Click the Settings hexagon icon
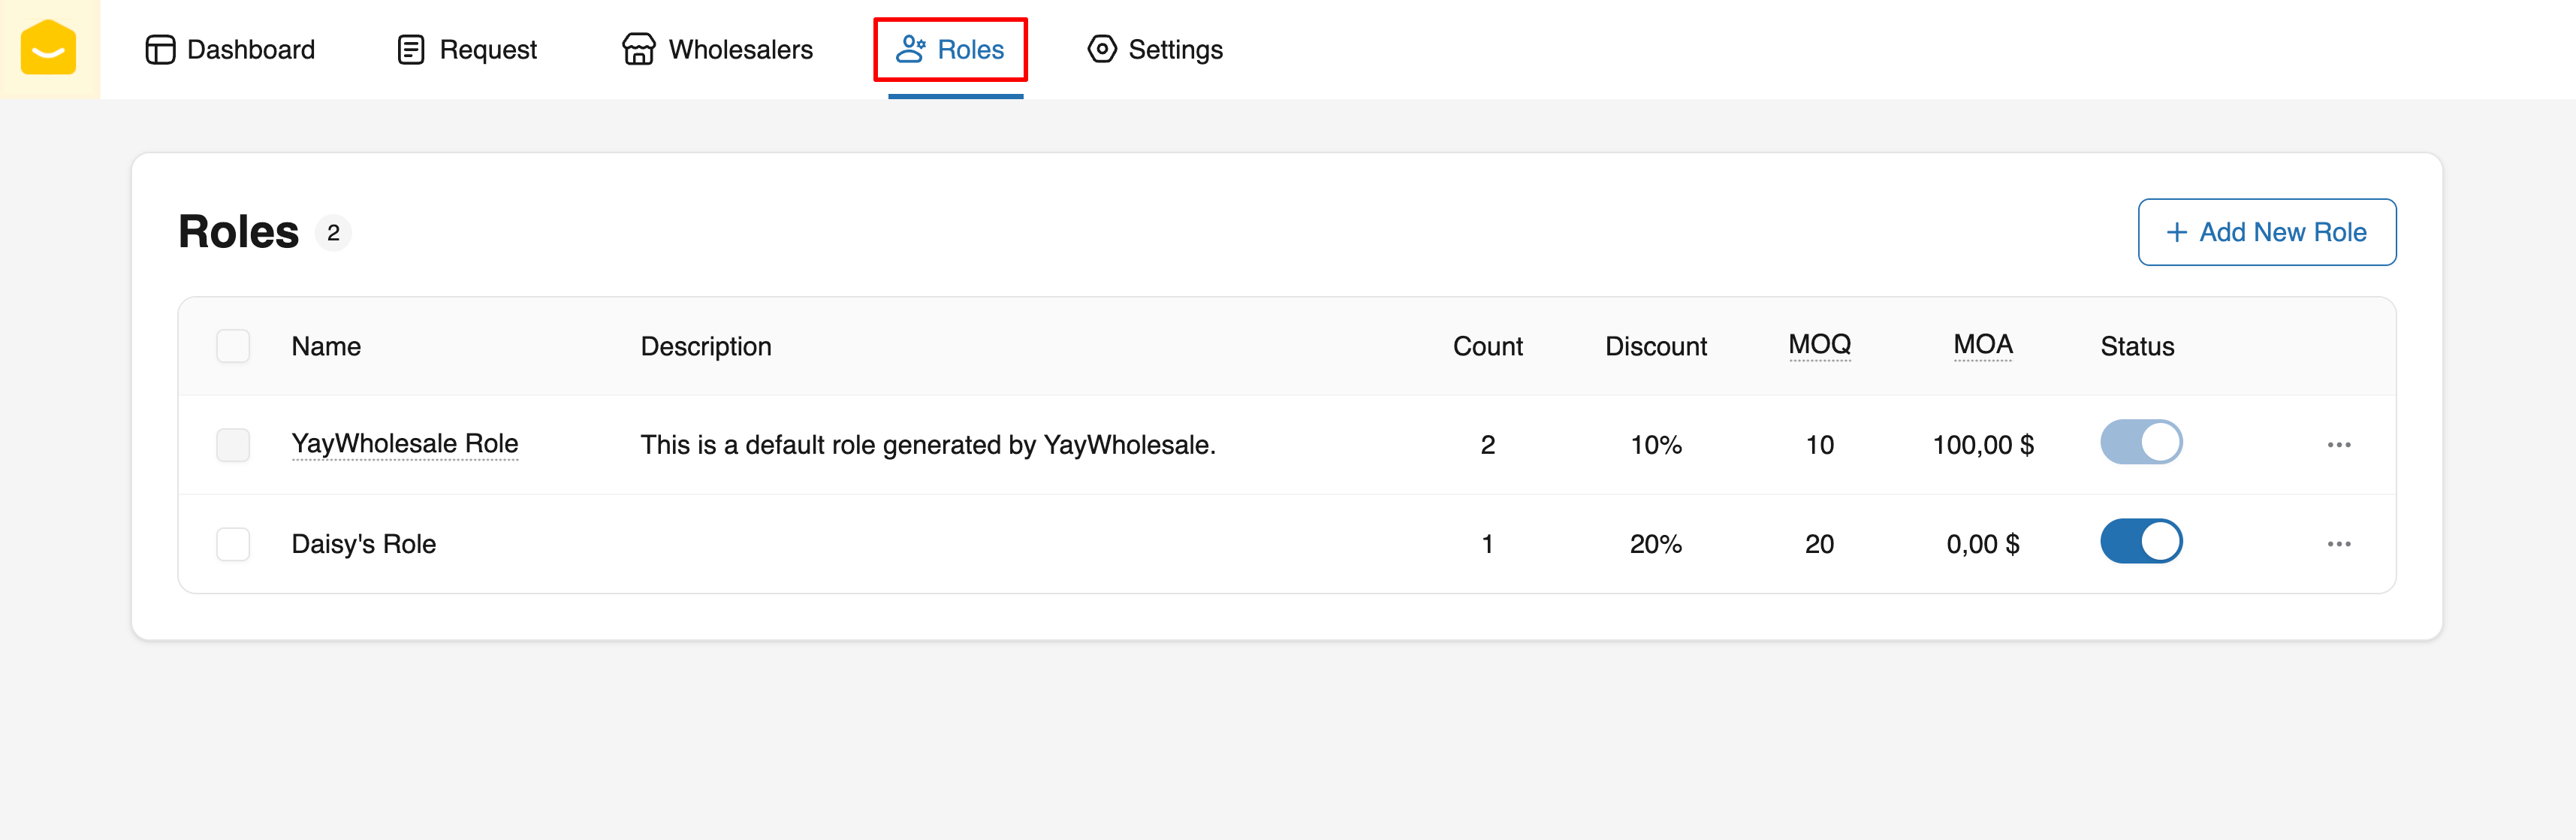 pyautogui.click(x=1101, y=49)
